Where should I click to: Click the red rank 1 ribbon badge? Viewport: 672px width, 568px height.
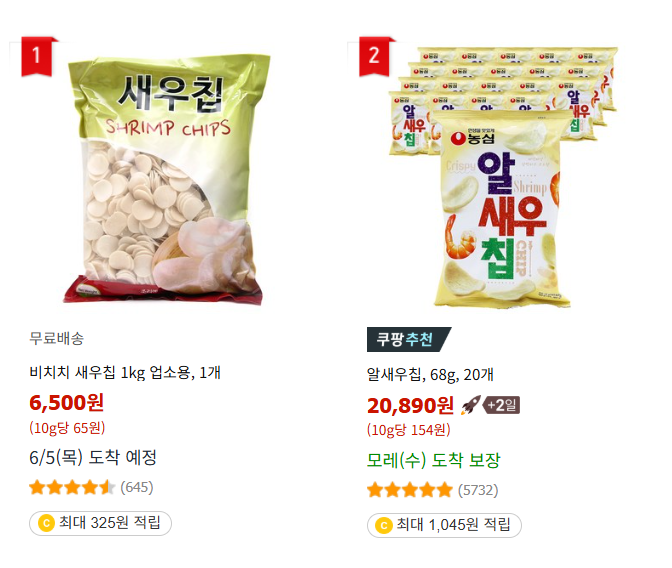pyautogui.click(x=36, y=56)
